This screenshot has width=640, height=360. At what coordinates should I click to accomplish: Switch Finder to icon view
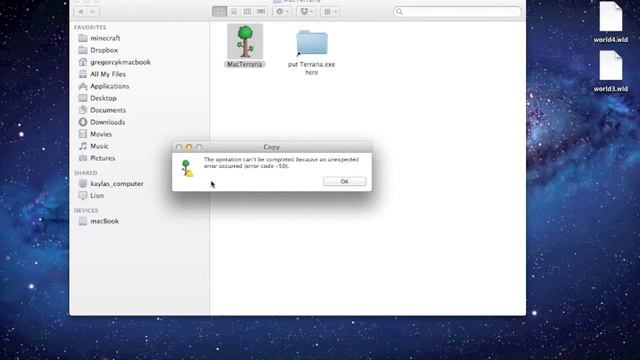(220, 11)
